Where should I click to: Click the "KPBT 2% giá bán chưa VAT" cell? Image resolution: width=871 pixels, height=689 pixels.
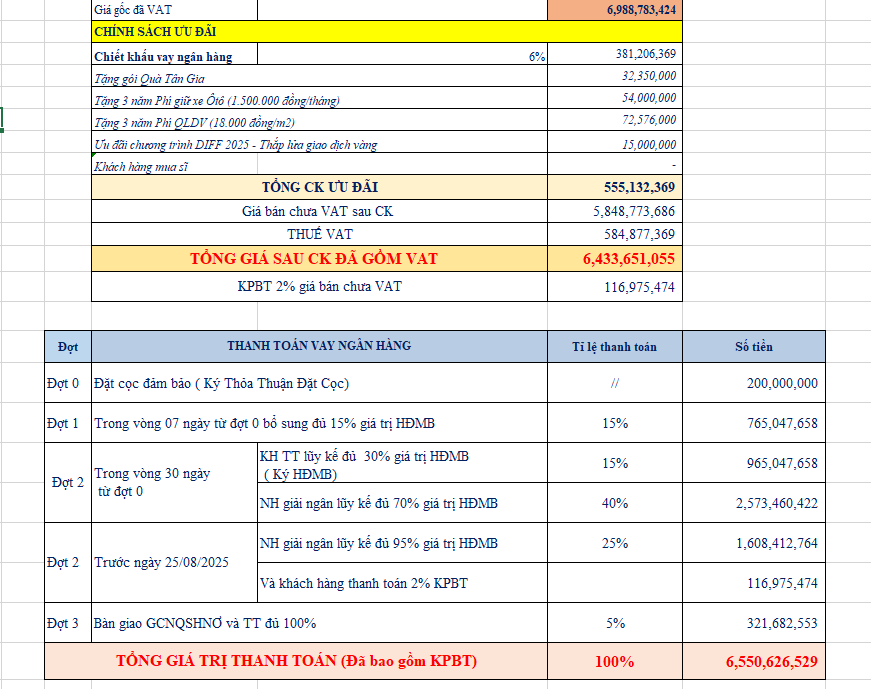319,287
